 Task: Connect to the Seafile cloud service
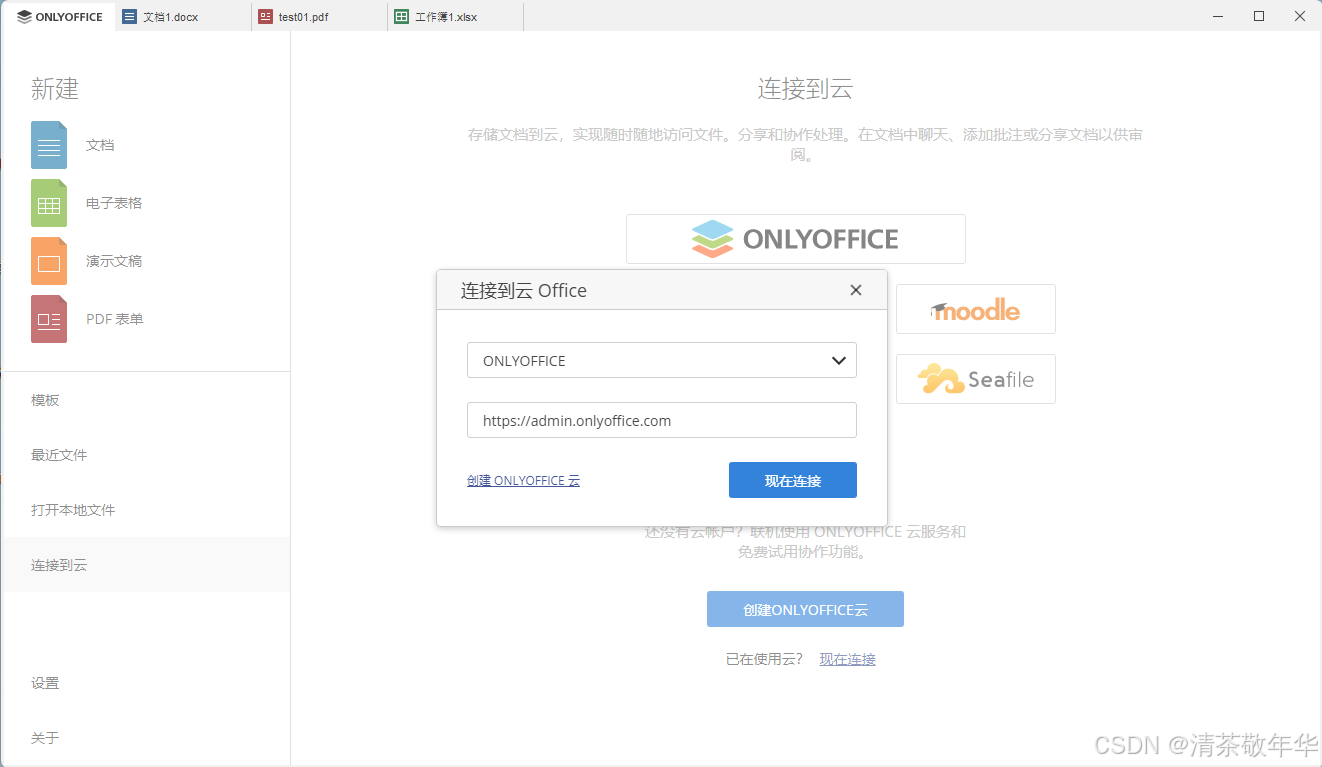coord(975,379)
